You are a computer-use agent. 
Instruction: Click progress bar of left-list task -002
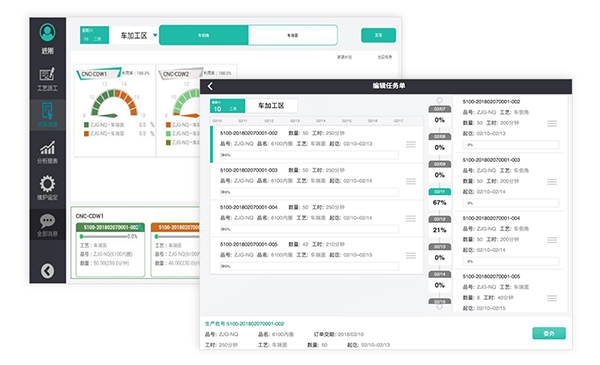309,155
